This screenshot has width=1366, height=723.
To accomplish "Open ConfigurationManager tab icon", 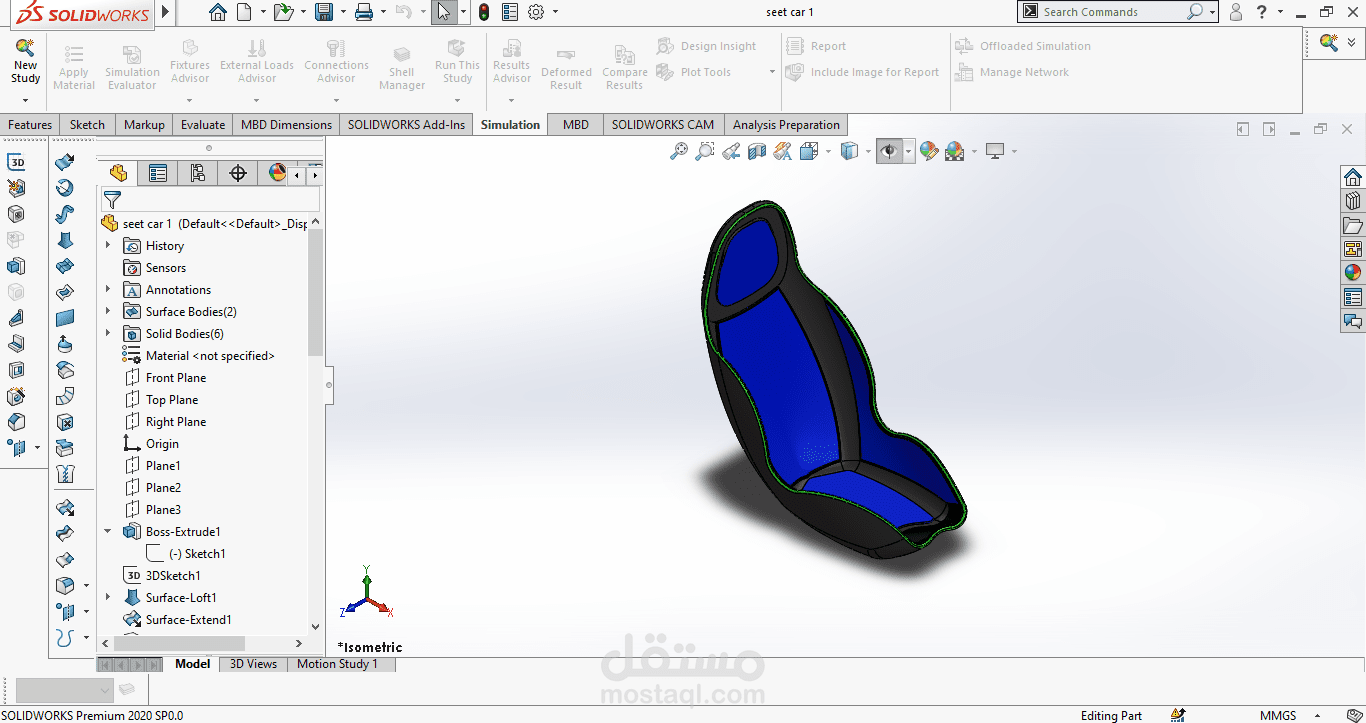I will click(198, 173).
